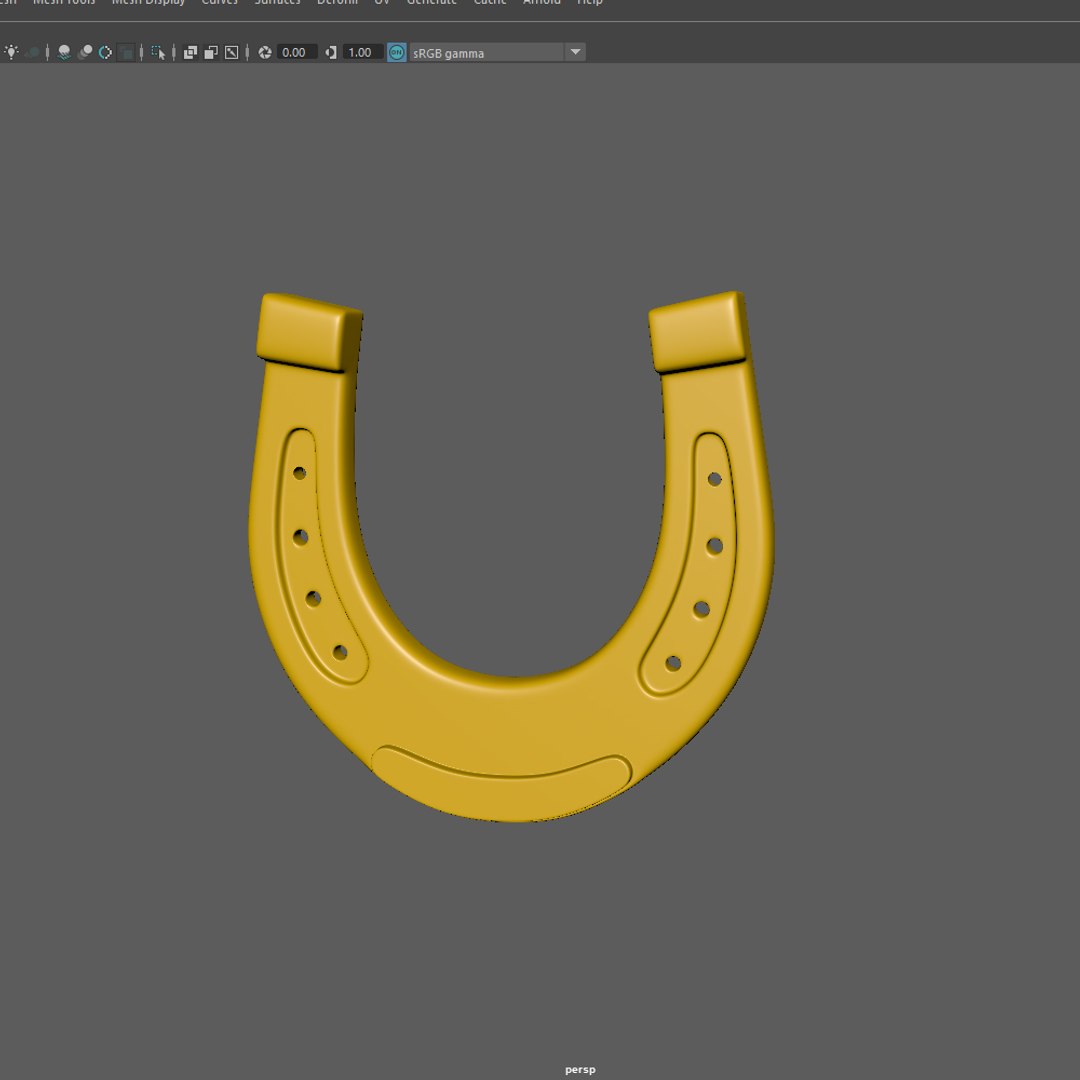
Task: Open the Deform menu
Action: (x=337, y=2)
